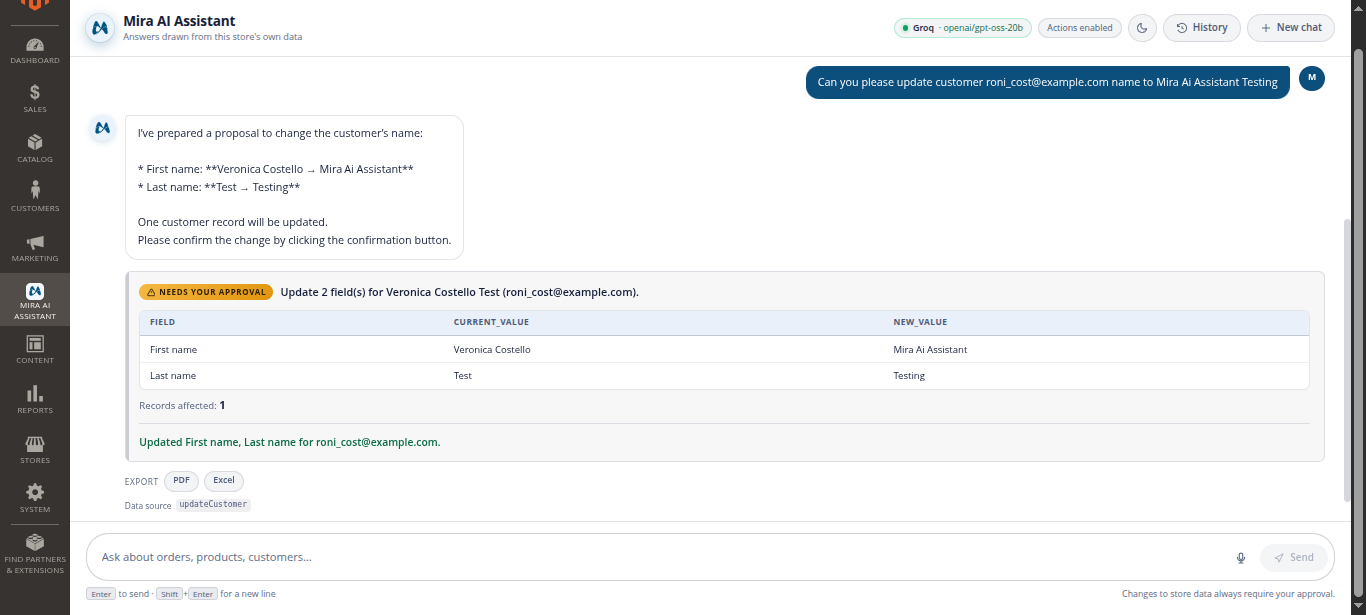Open the Sales menu in sidebar
Image resolution: width=1366 pixels, height=615 pixels.
[x=35, y=99]
